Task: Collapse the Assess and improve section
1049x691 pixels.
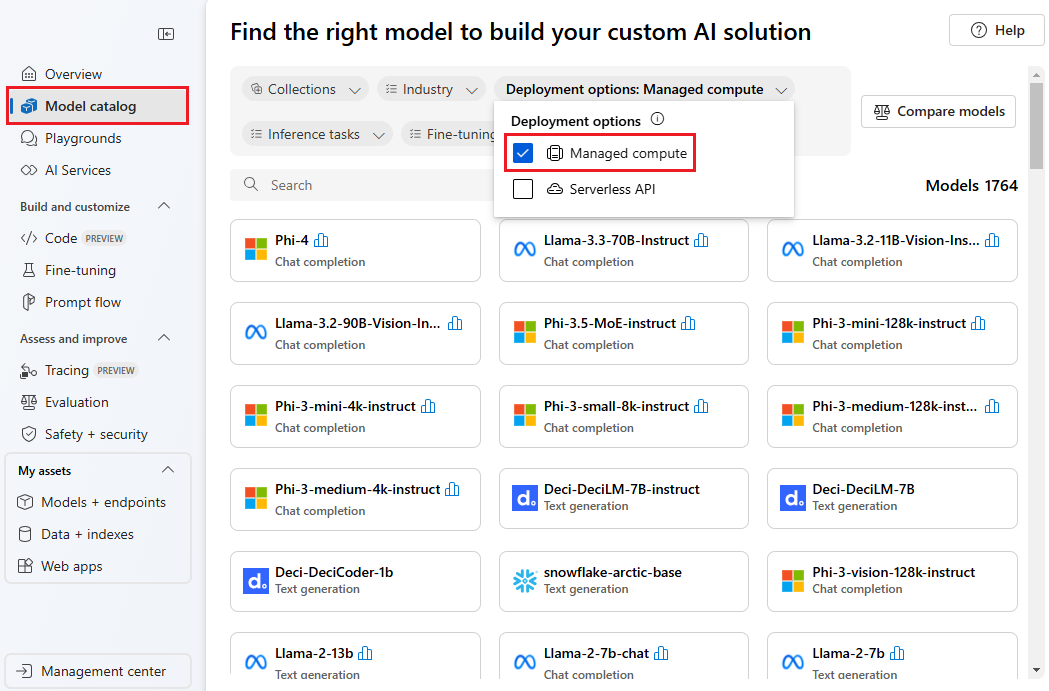Action: pos(164,338)
